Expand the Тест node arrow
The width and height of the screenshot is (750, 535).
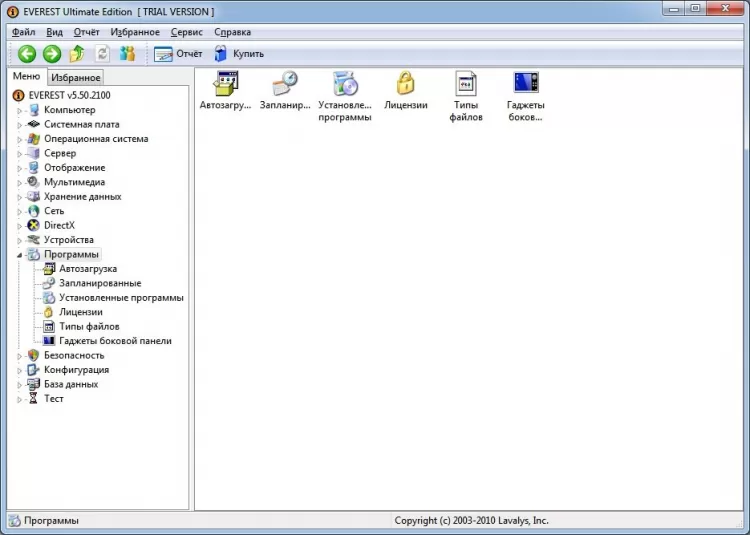pyautogui.click(x=20, y=399)
